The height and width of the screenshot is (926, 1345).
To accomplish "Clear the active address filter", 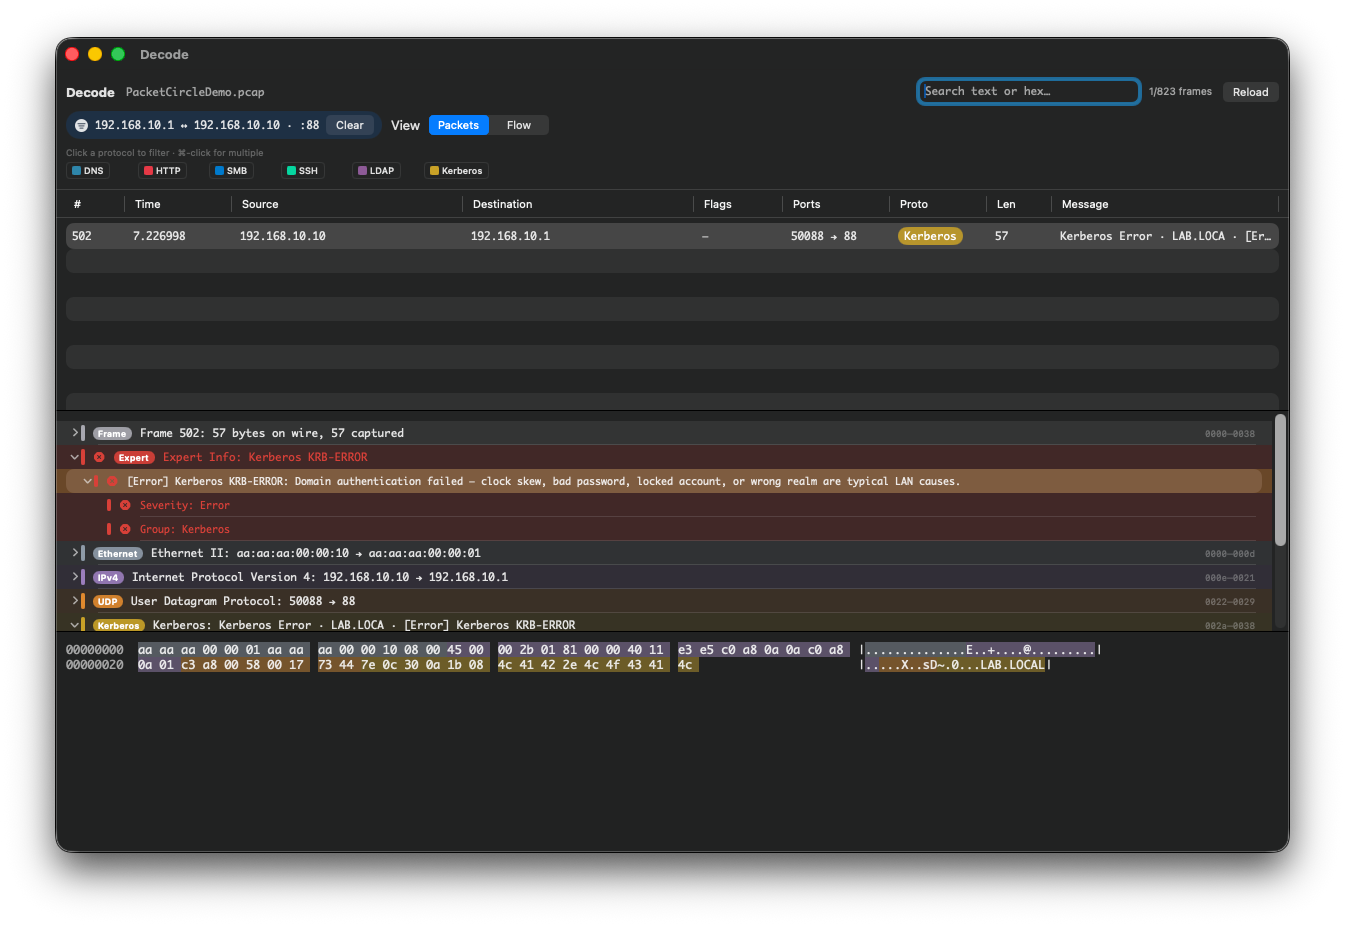I will coord(350,125).
